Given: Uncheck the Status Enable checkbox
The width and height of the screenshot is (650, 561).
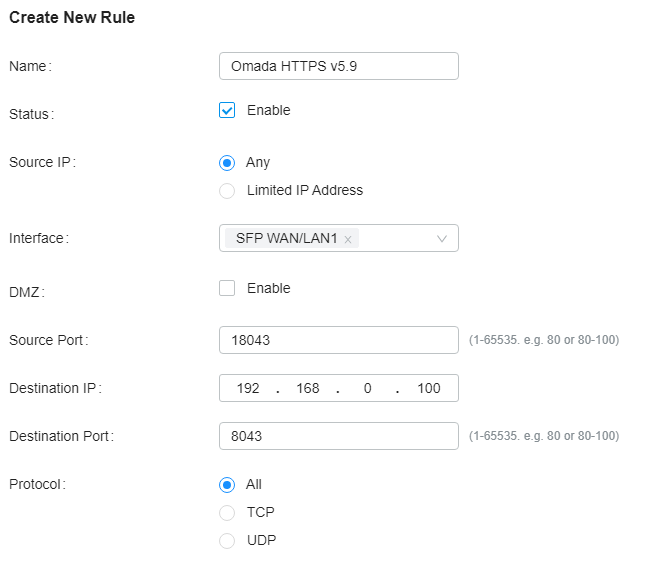Looking at the screenshot, I should (227, 110).
